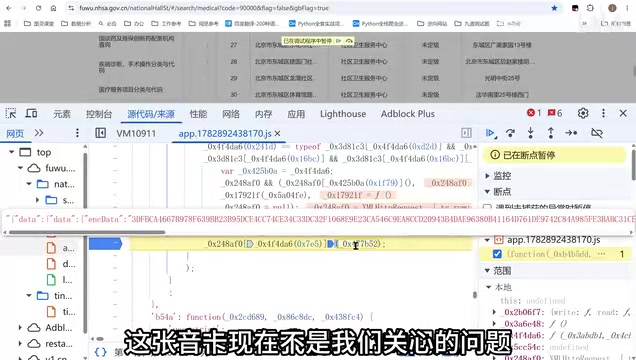The height and width of the screenshot is (360, 636).
Task: Open the browser profile avatar
Action: 612,8
